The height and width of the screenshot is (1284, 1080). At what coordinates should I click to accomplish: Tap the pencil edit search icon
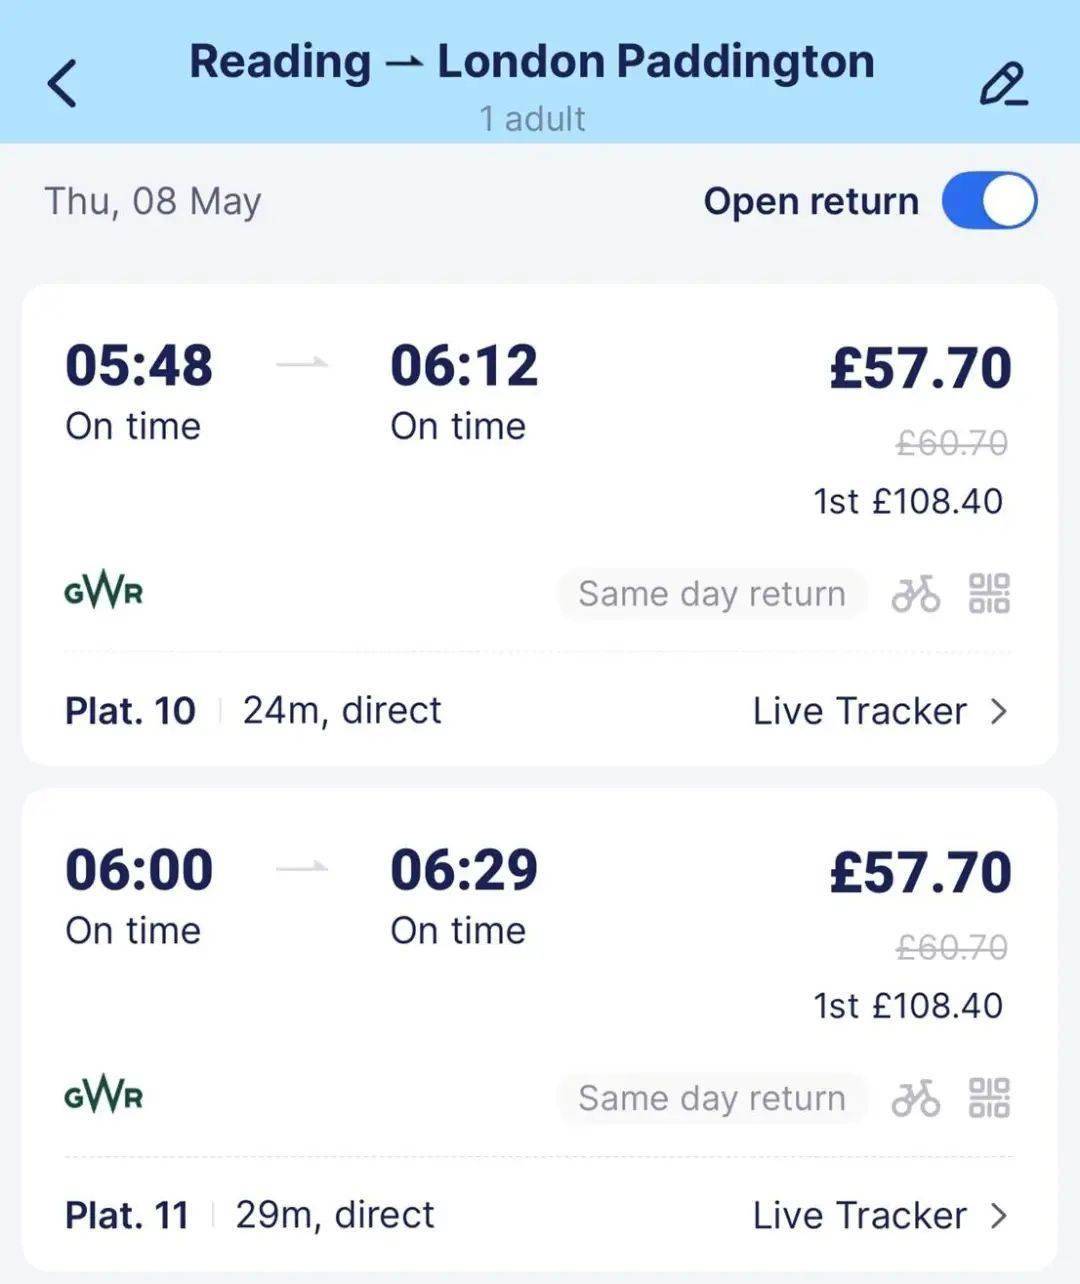tap(1003, 85)
